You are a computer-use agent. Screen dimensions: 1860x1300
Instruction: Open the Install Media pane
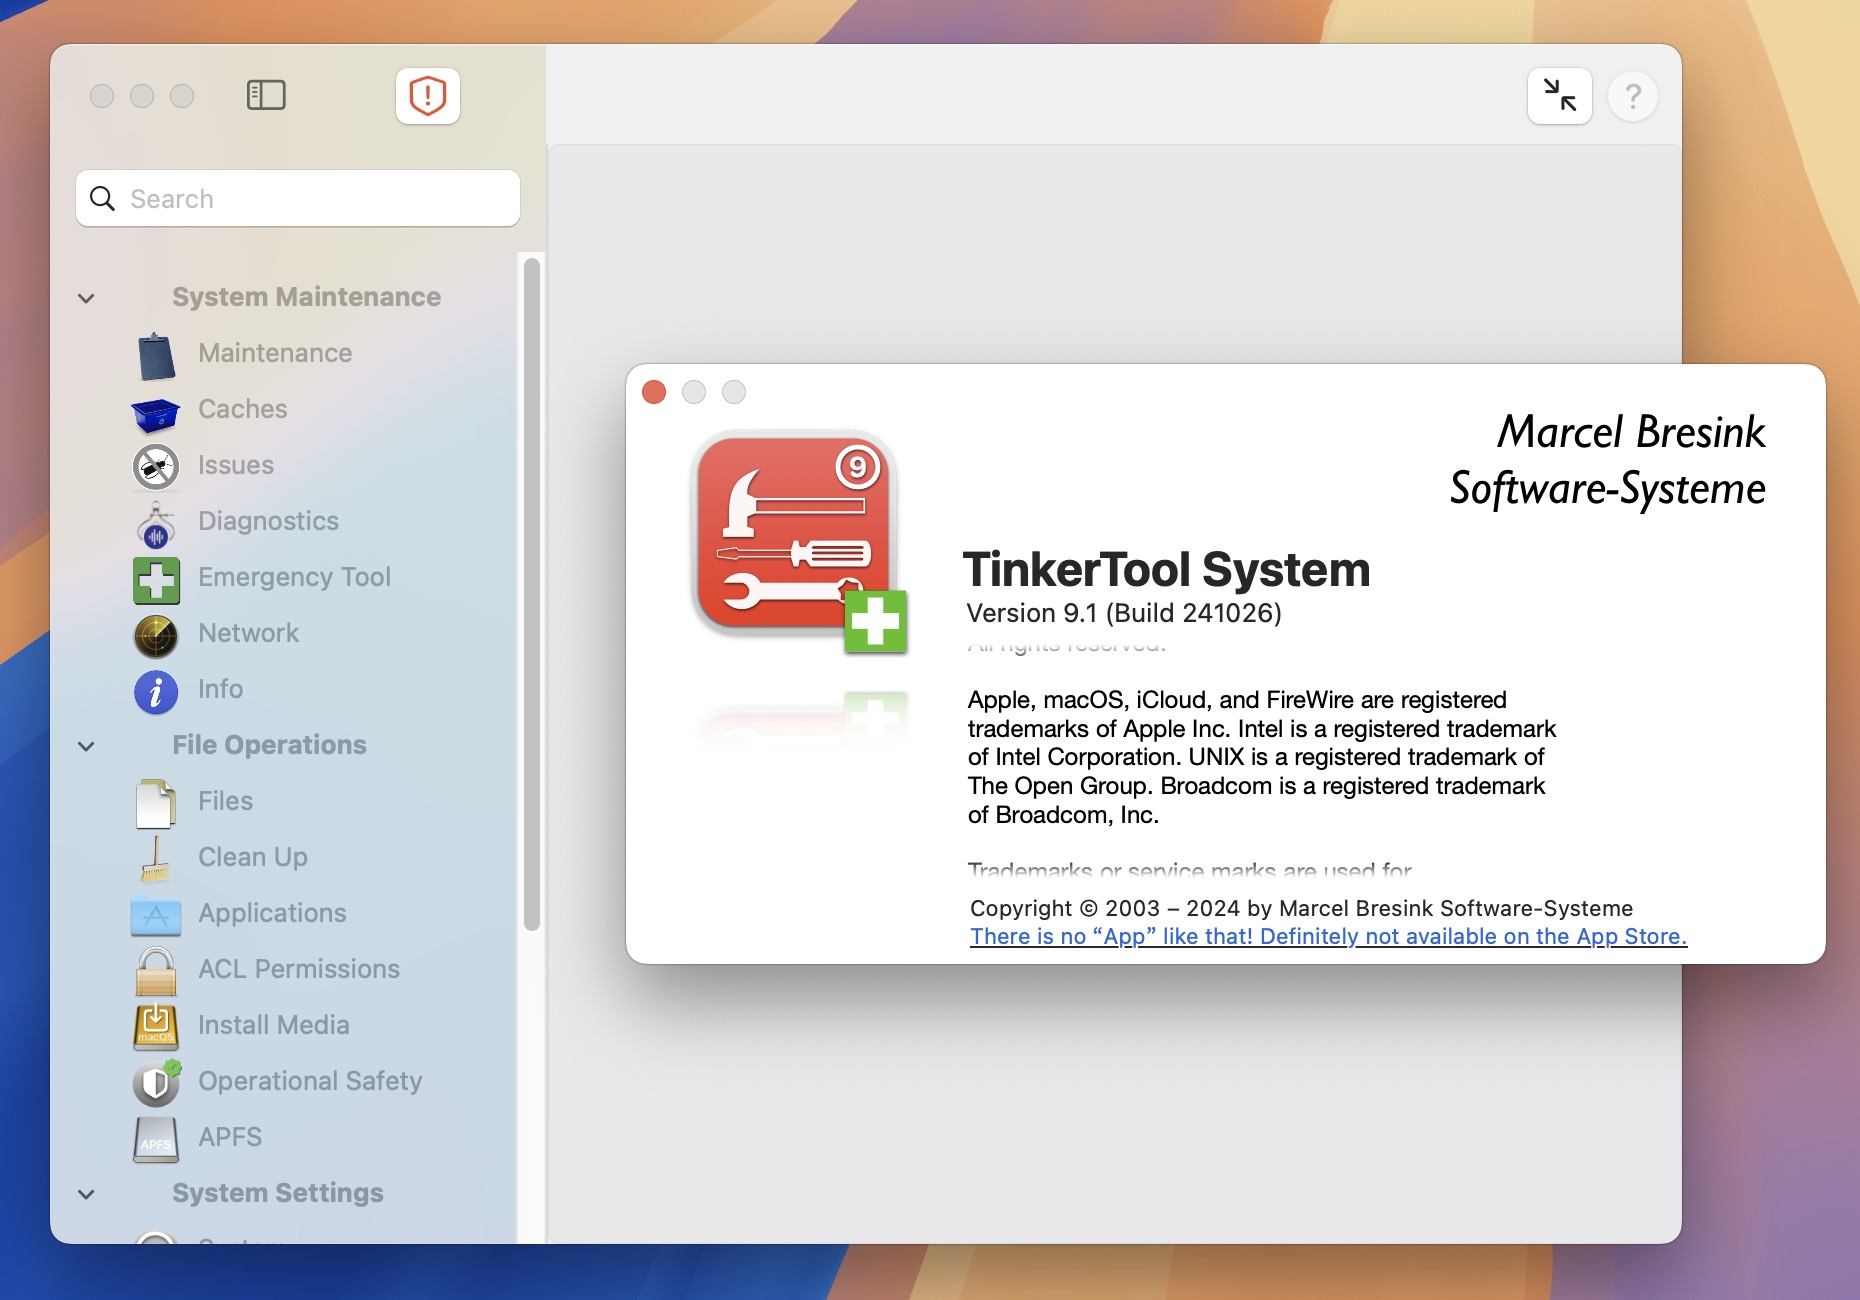274,1025
